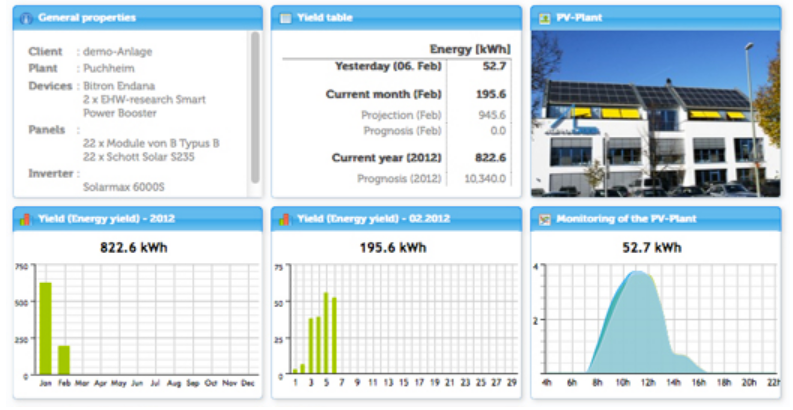
Task: Click the Yield 2012 bar chart icon
Action: [x=26, y=219]
